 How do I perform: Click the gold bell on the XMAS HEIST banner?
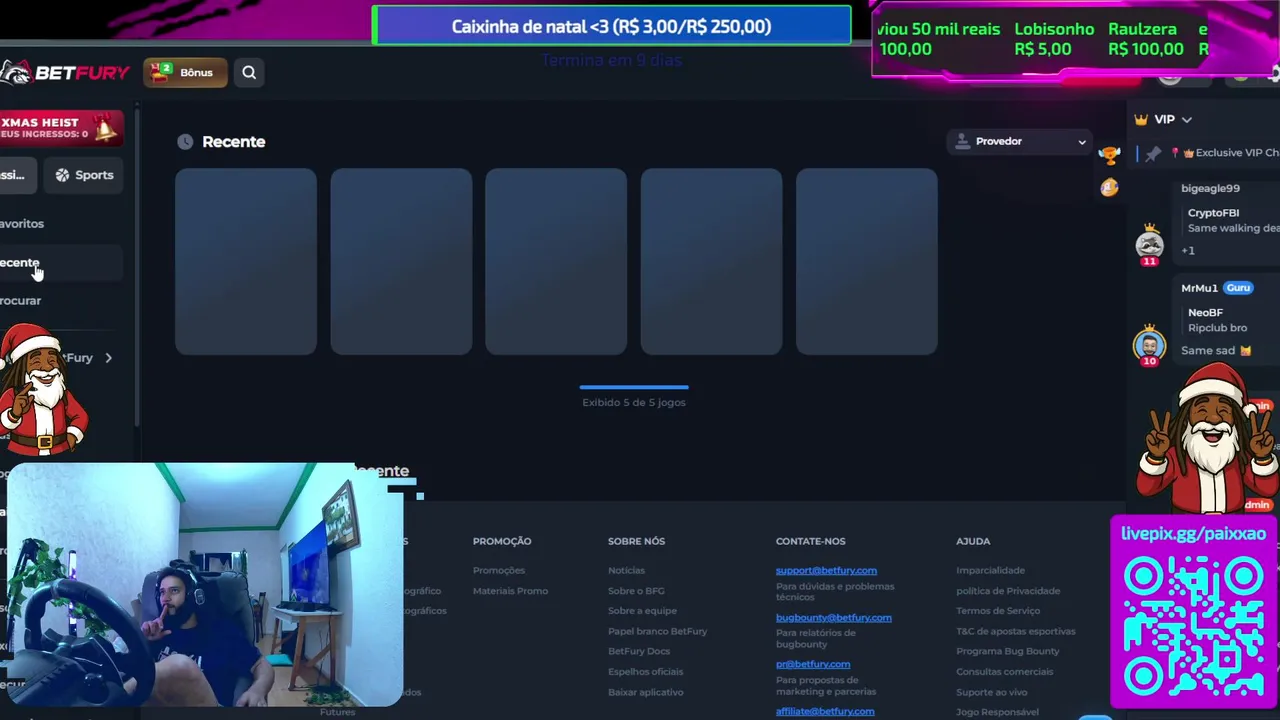[x=105, y=128]
